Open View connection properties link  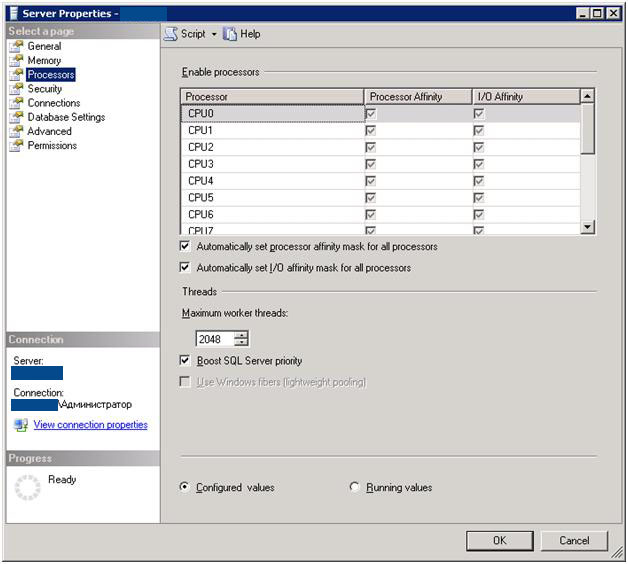tap(90, 425)
